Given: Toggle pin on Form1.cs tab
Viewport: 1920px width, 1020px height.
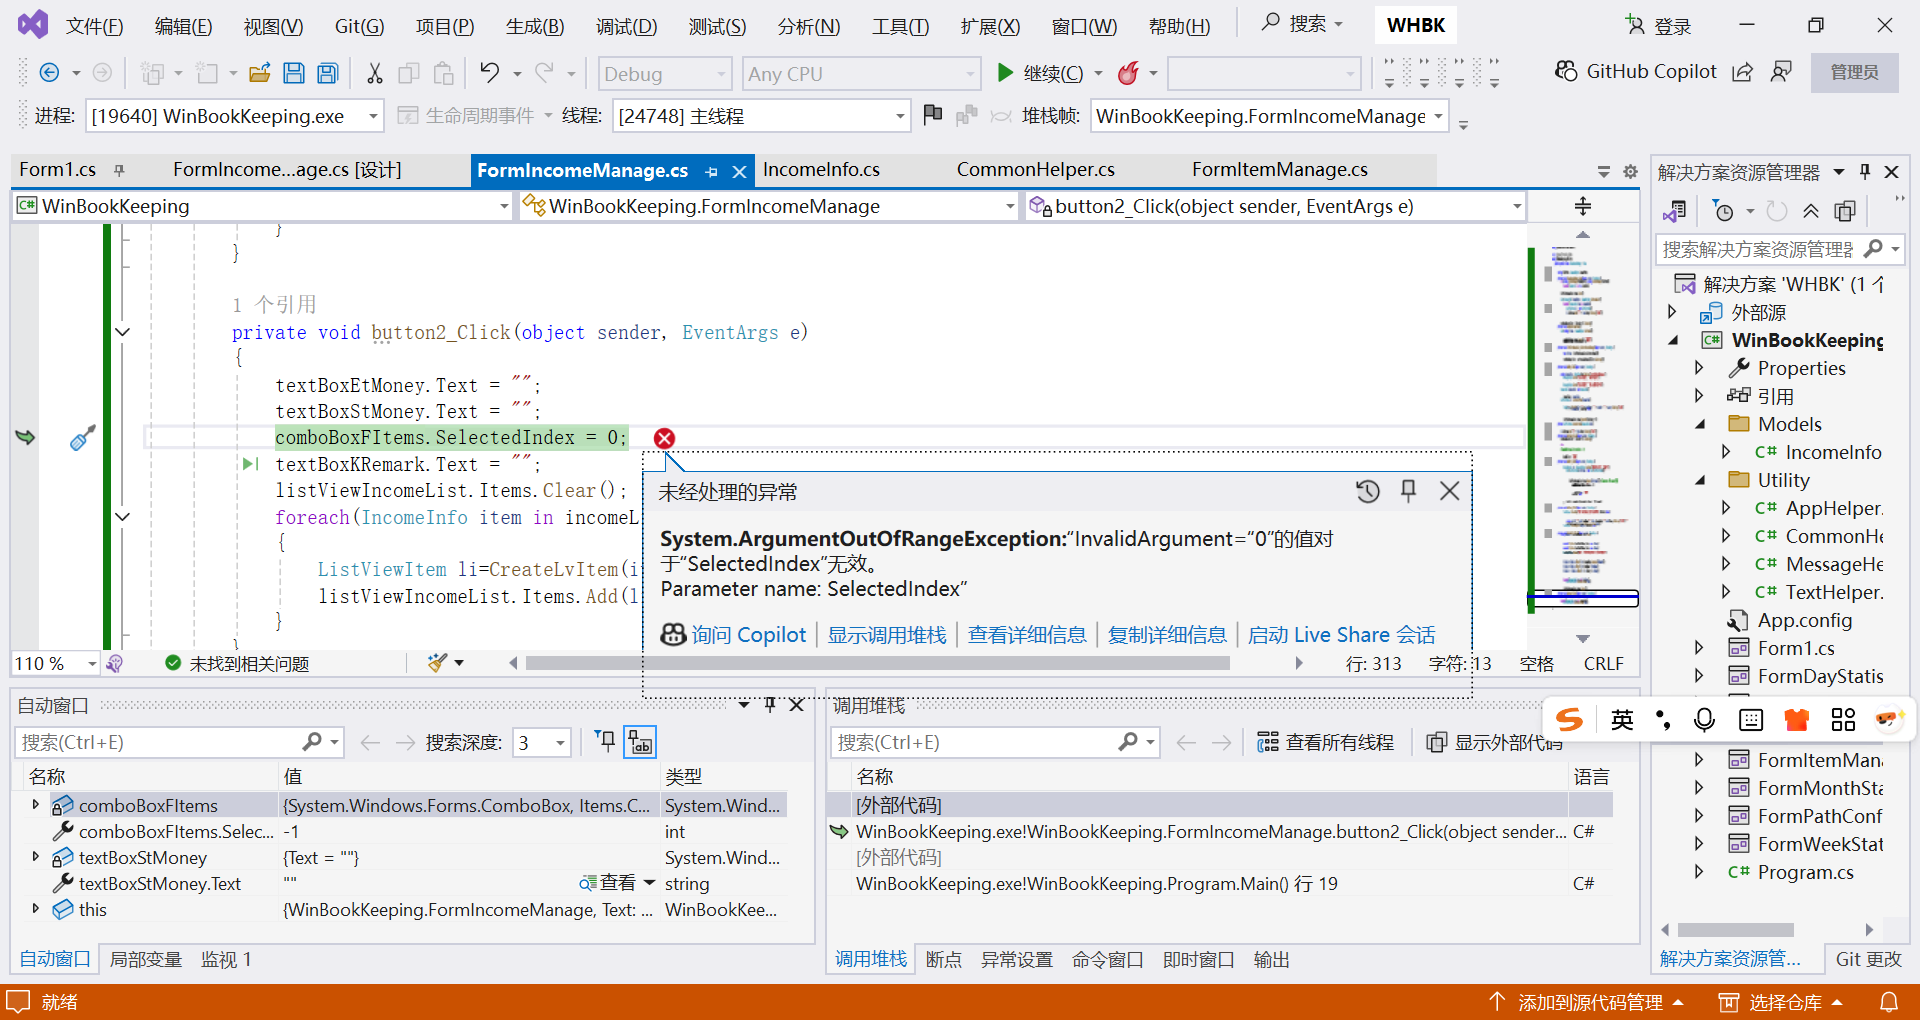Looking at the screenshot, I should click(119, 170).
